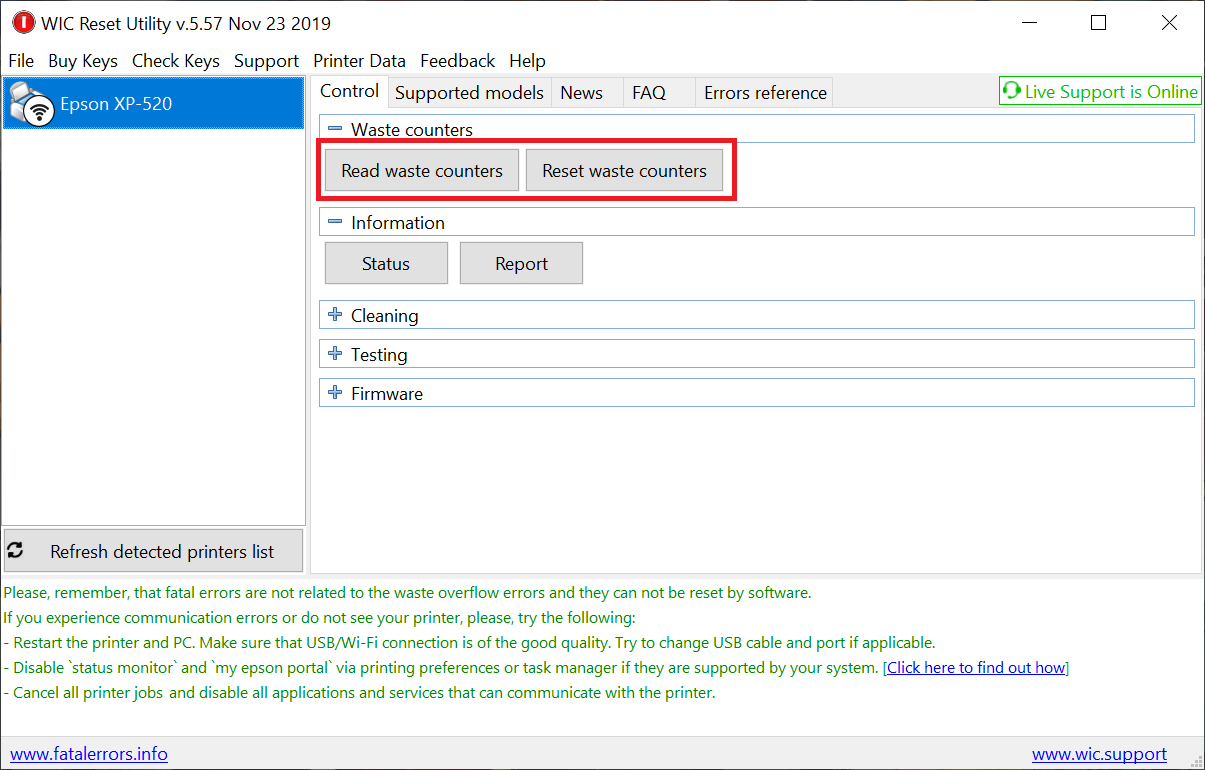Click Live Support is Online button
Screen dimensions: 1205x770
(x=1101, y=91)
